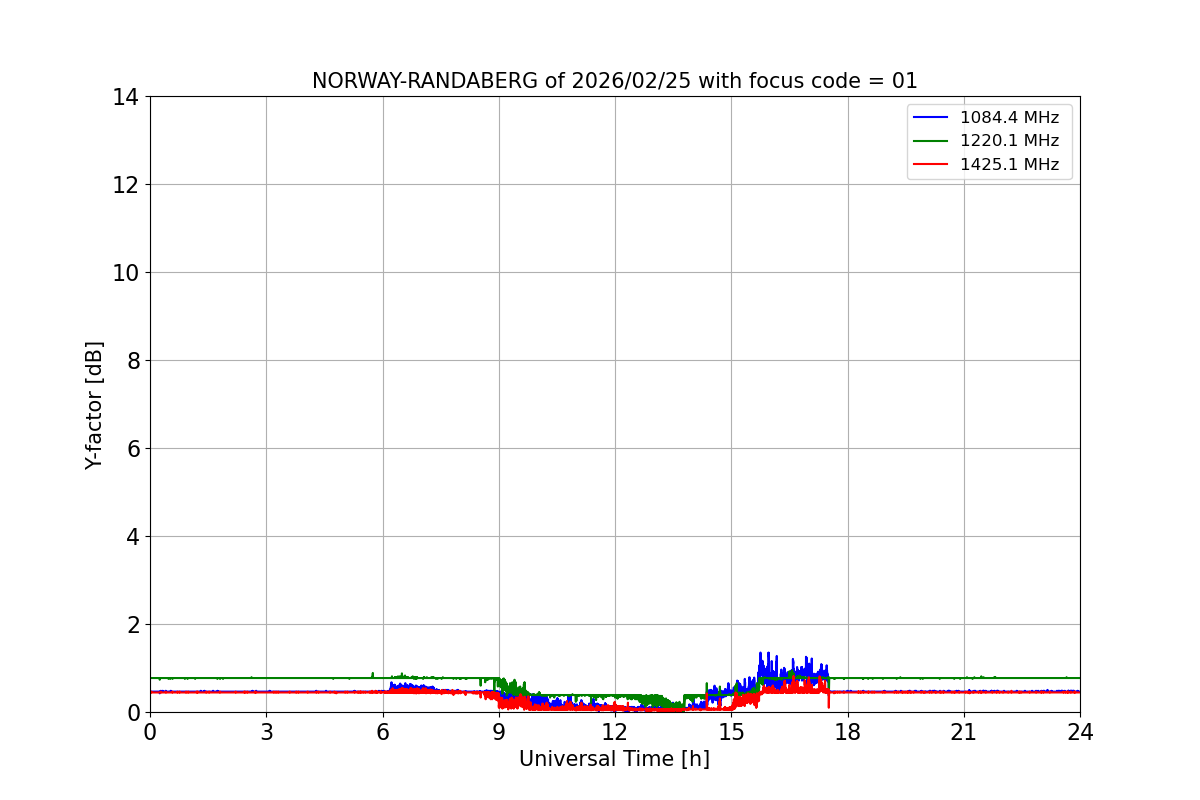This screenshot has width=1200, height=800.
Task: Click the Universal Time [h] axis label
Action: pos(614,759)
